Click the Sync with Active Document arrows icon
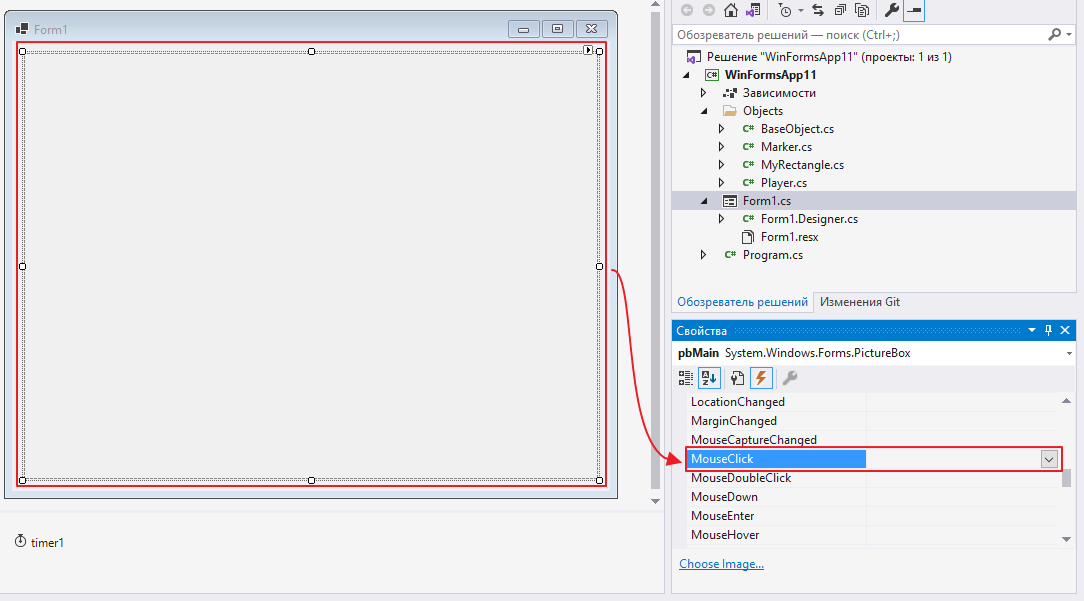The width and height of the screenshot is (1084, 601). [818, 10]
